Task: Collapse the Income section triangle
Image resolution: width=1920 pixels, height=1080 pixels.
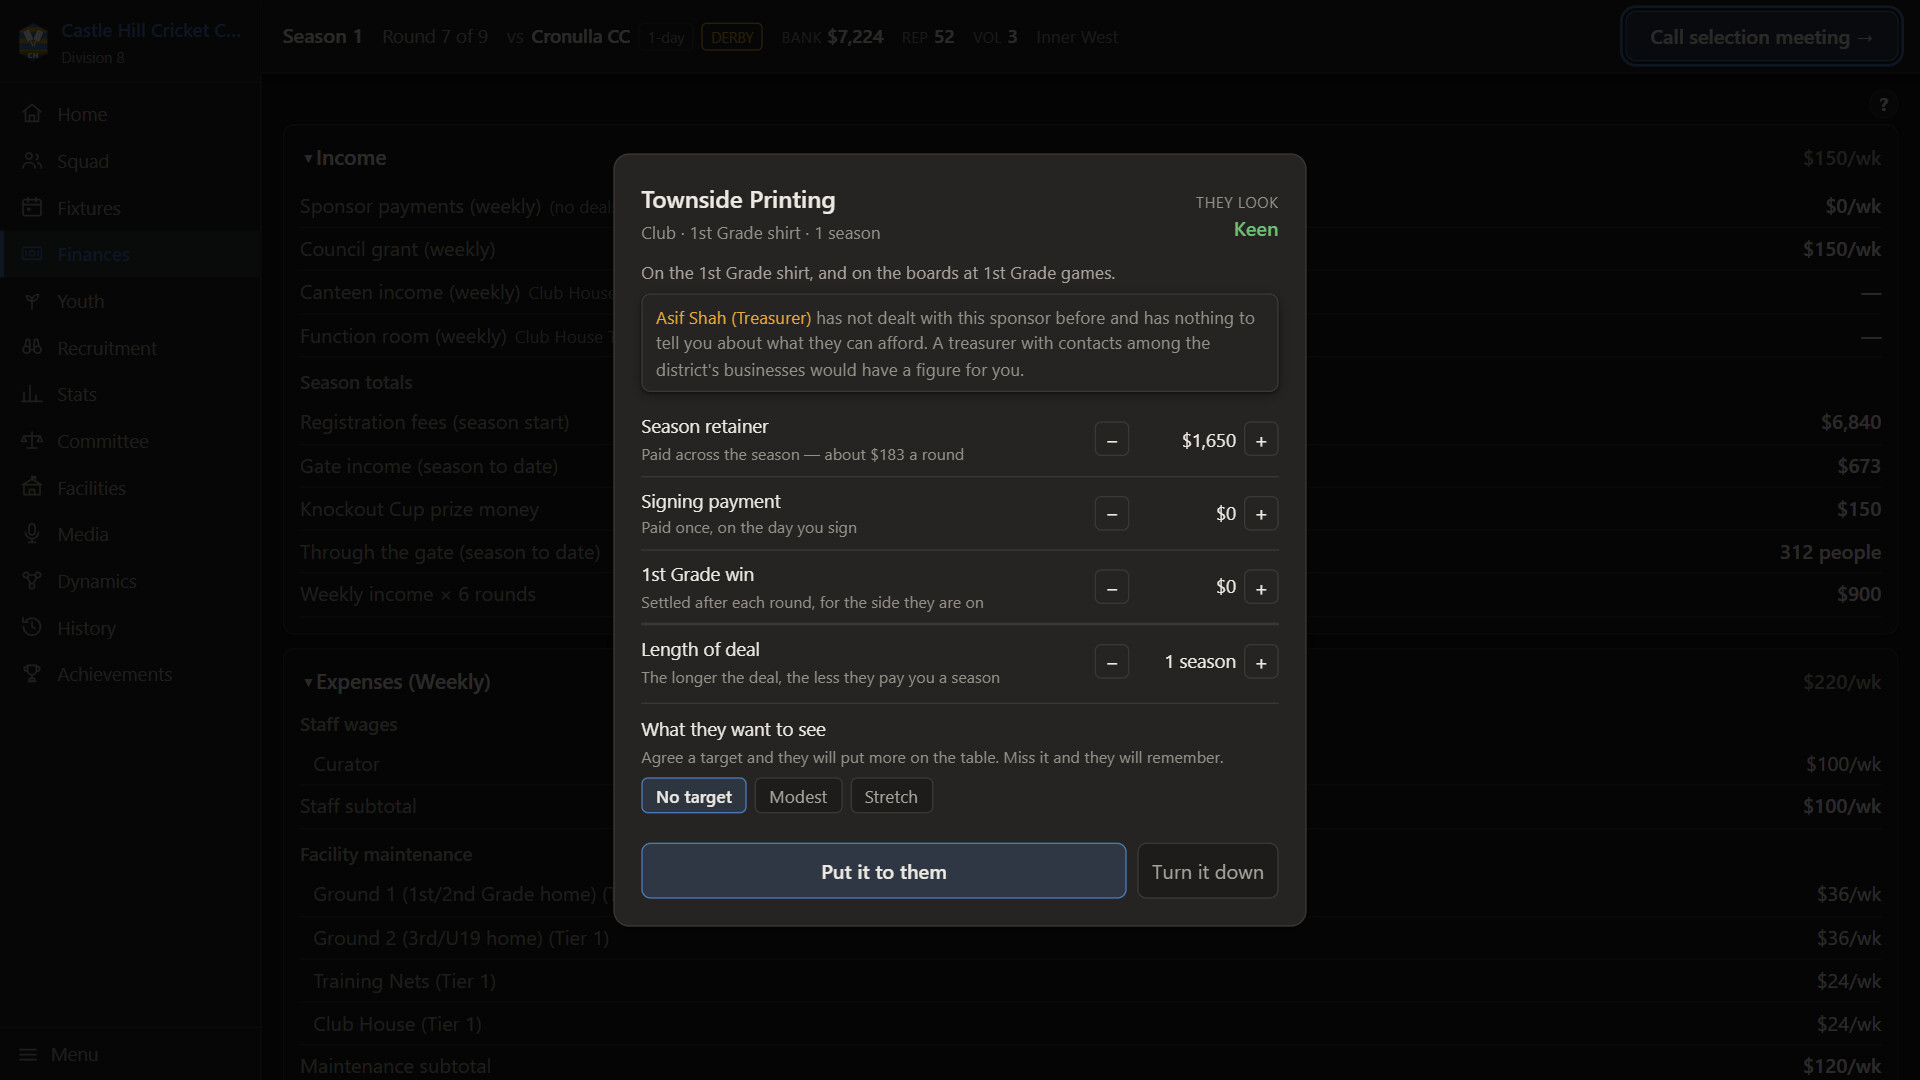Action: tap(308, 158)
